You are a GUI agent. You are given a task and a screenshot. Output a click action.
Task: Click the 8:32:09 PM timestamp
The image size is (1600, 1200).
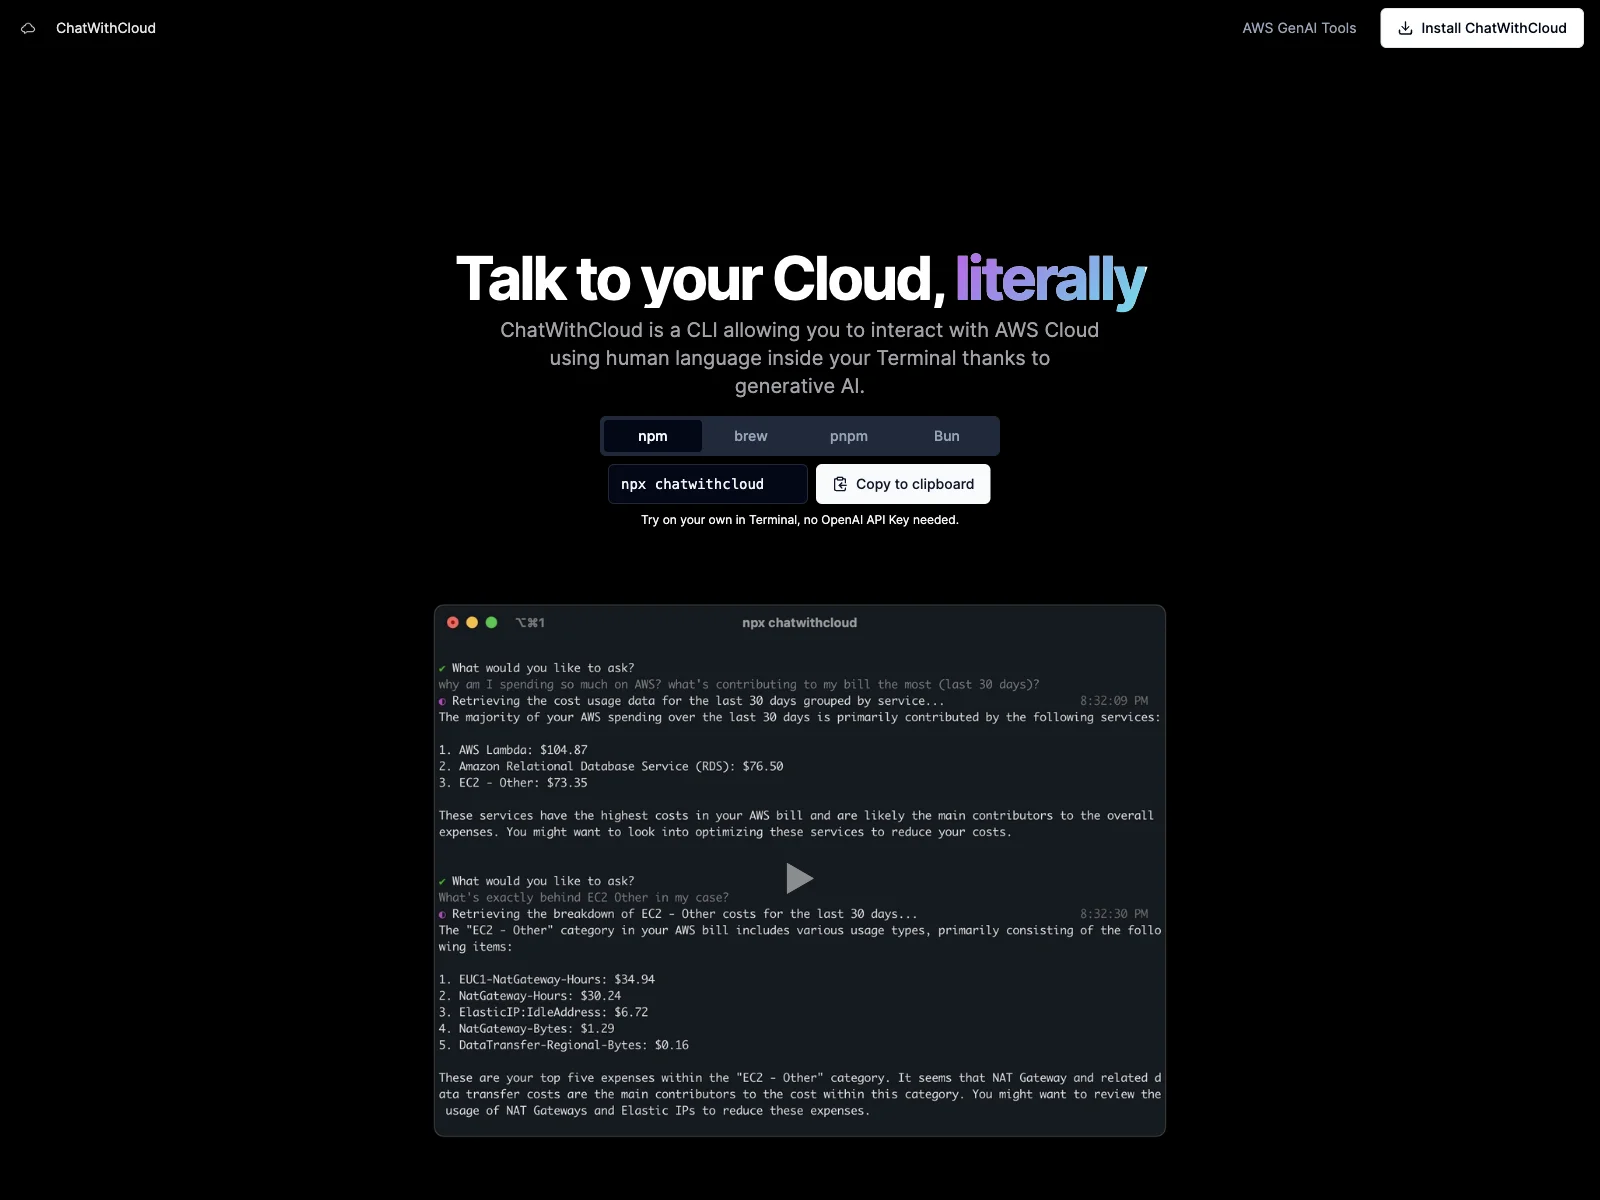coord(1114,701)
